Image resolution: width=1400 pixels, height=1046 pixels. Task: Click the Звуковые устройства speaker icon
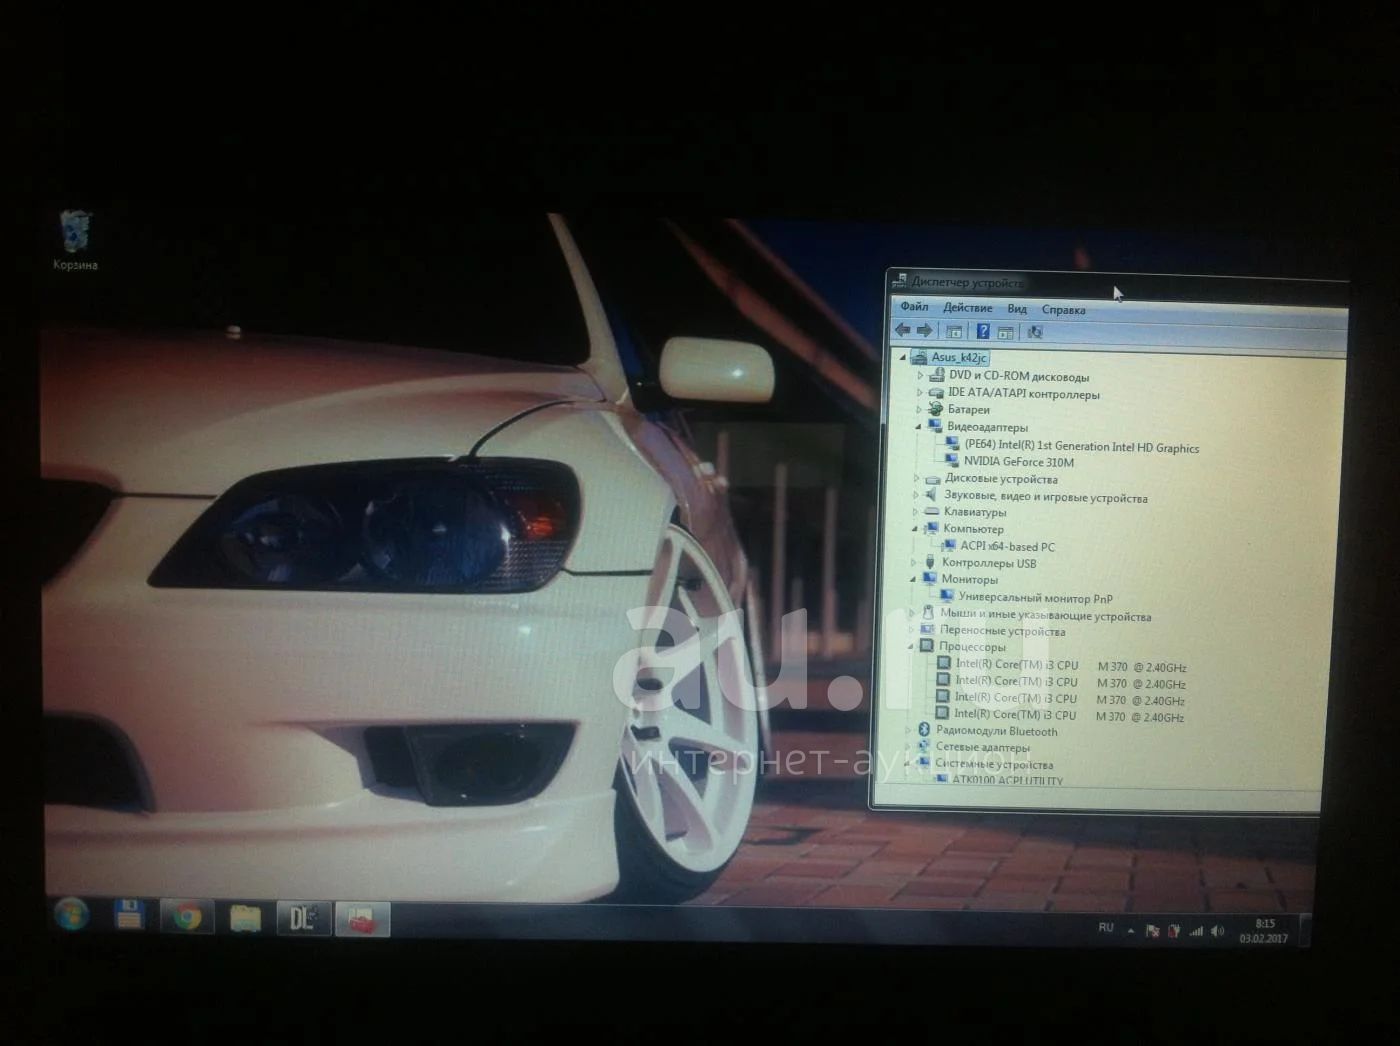(932, 495)
